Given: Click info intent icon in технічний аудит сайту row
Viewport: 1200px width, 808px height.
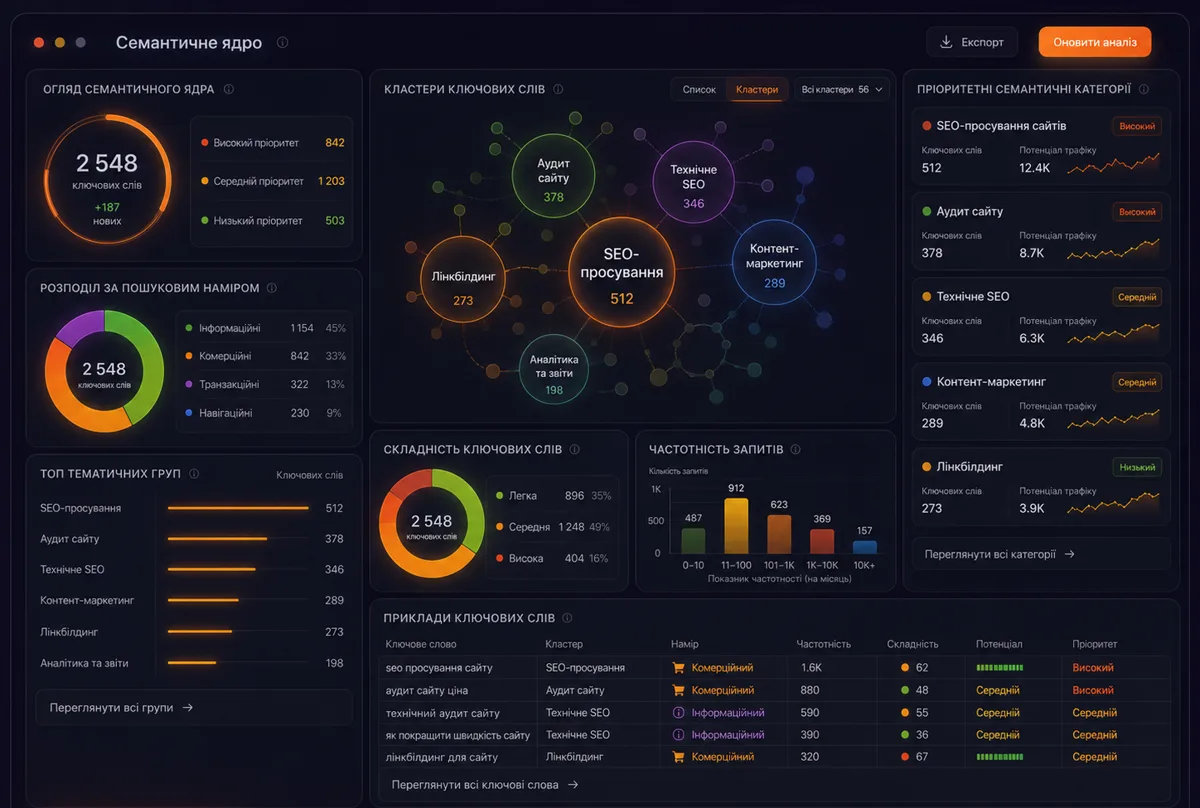Looking at the screenshot, I should click(678, 713).
